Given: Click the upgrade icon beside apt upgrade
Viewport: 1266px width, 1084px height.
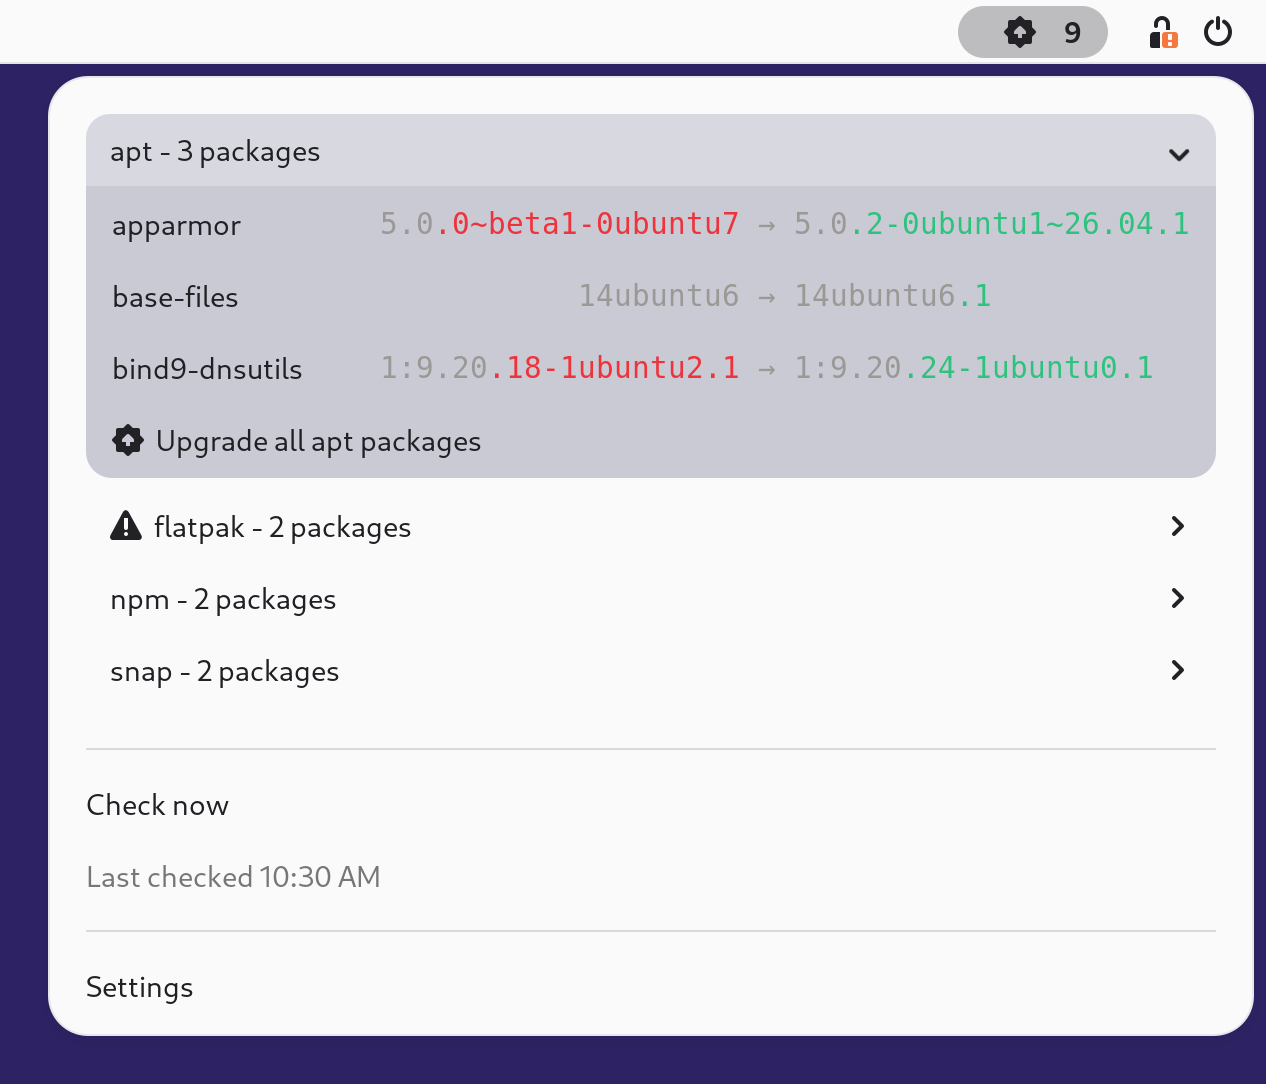Looking at the screenshot, I should click(128, 441).
